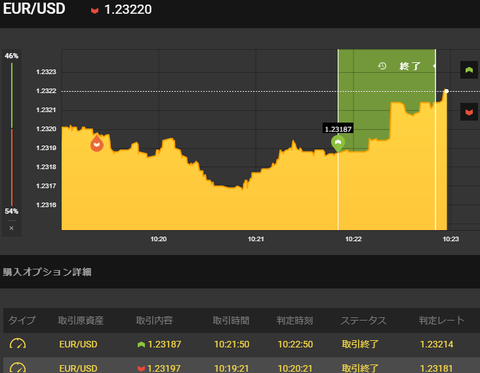Click the settlement rate 1.23181
The width and height of the screenshot is (480, 373).
pyautogui.click(x=437, y=368)
